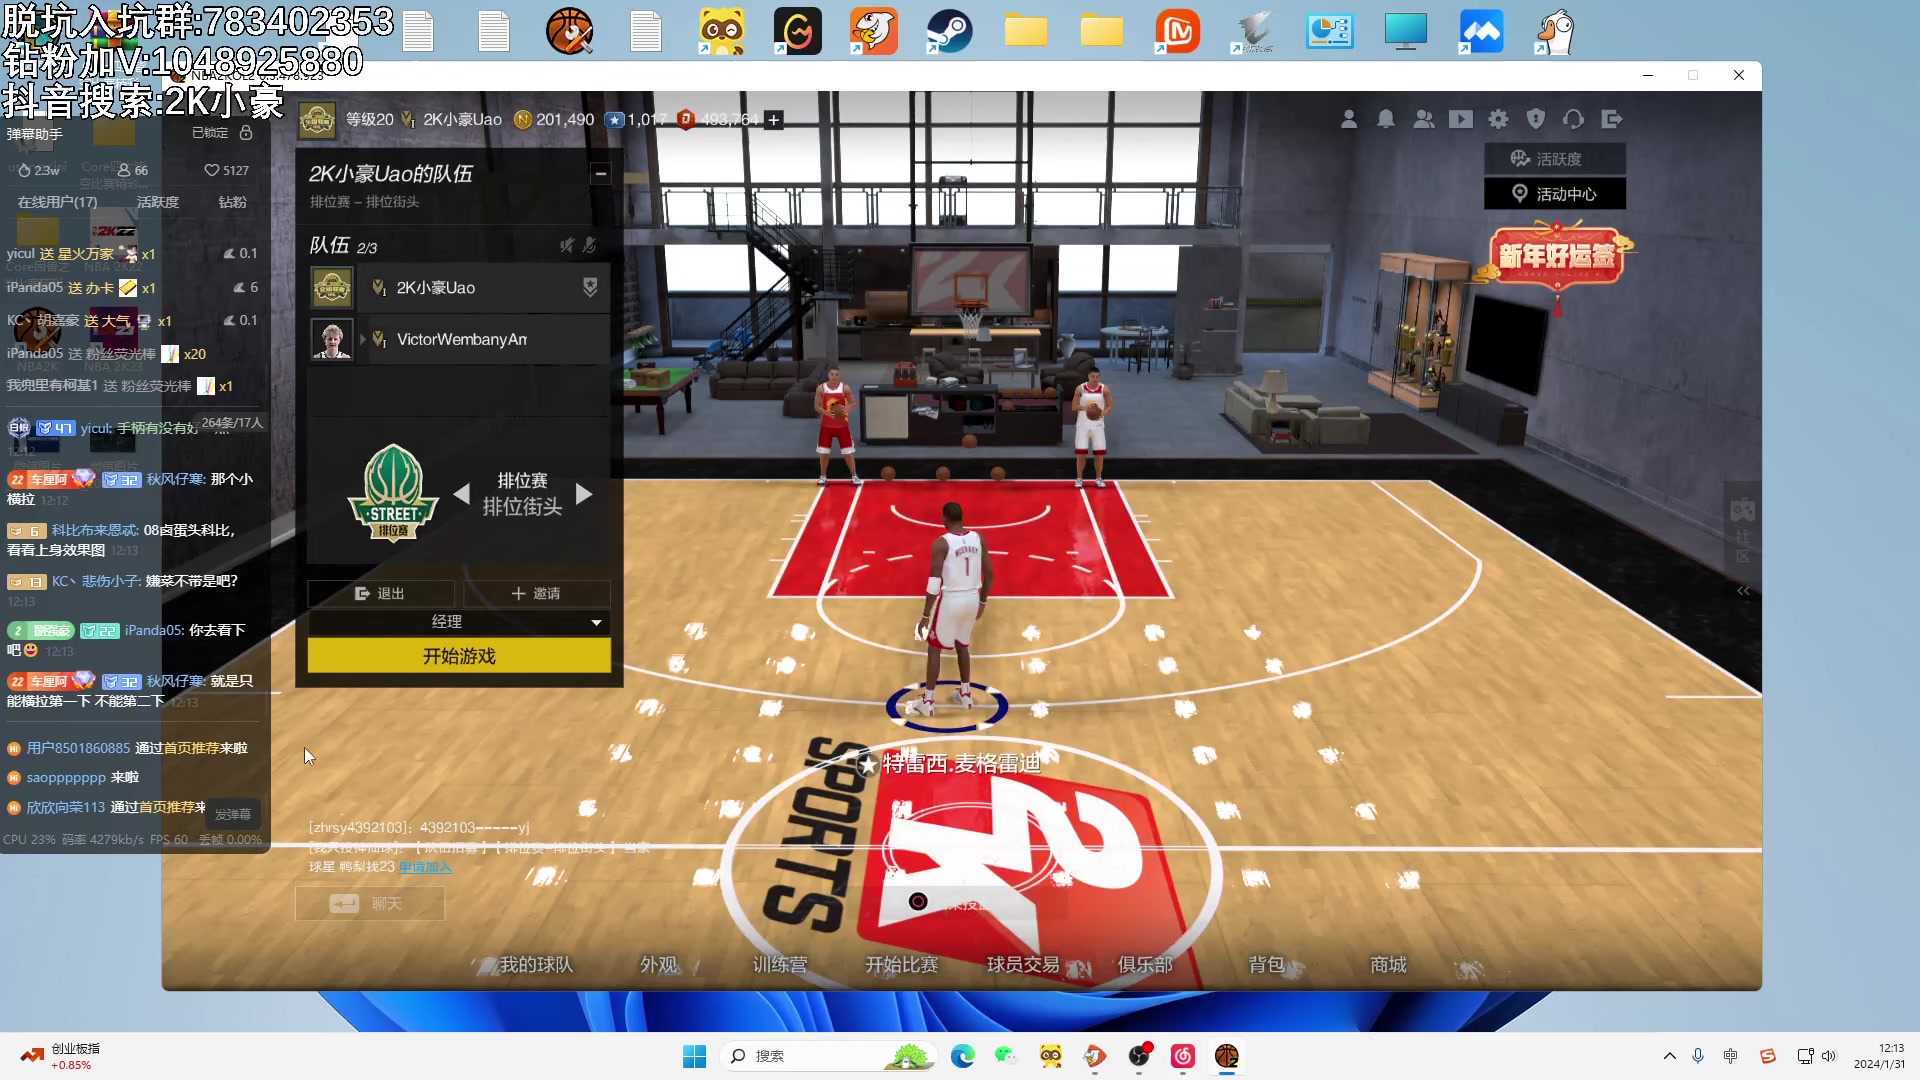
Task: Open the This PC monitor desktop icon
Action: point(1406,31)
